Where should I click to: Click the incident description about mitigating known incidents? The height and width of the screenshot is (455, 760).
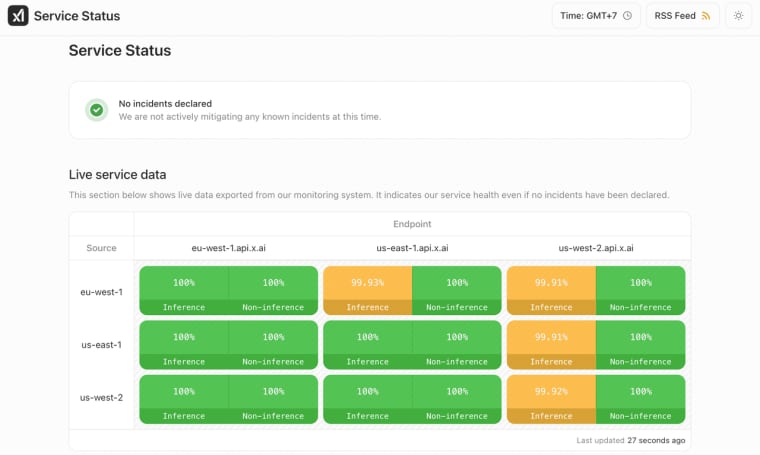pyautogui.click(x=250, y=117)
